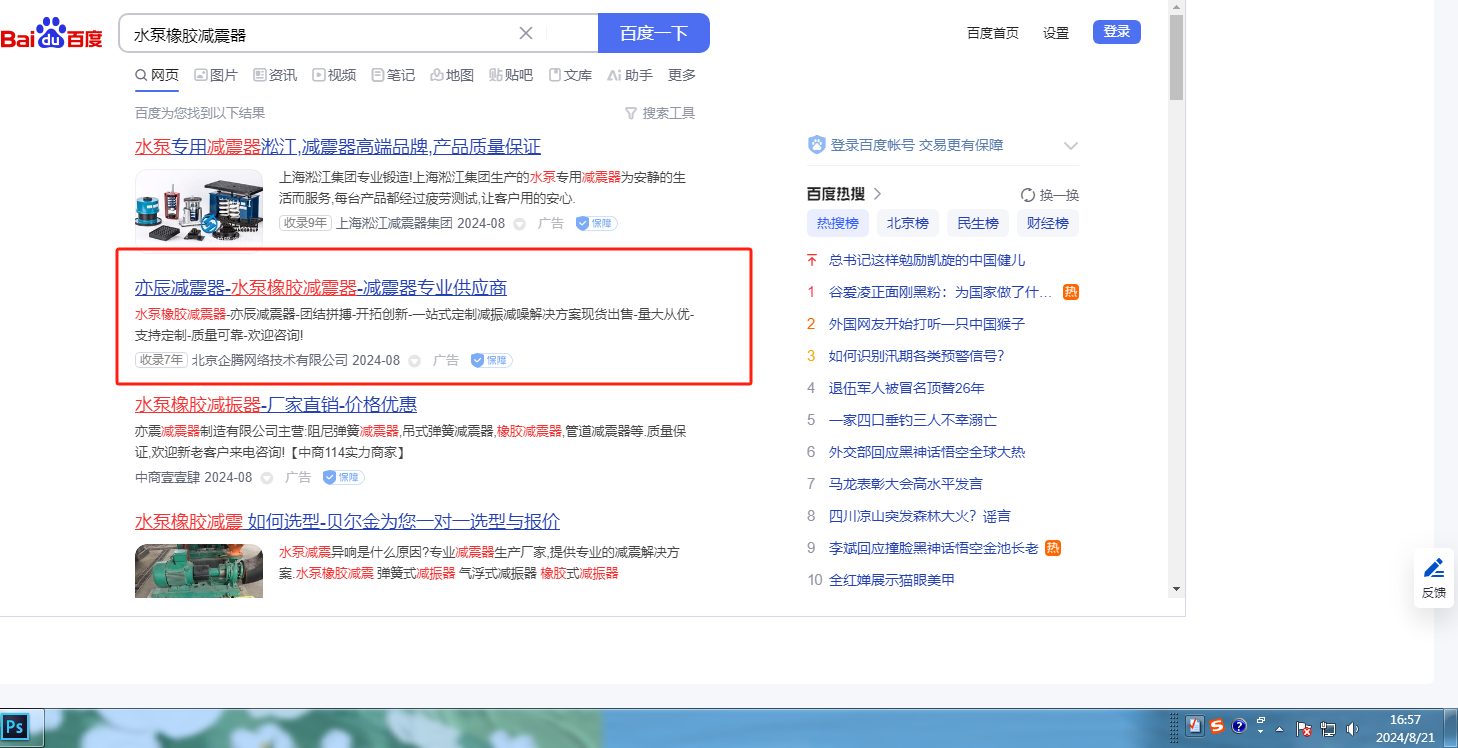Click the Action Center flag tray icon
Image resolution: width=1458 pixels, height=748 pixels.
click(x=1304, y=728)
